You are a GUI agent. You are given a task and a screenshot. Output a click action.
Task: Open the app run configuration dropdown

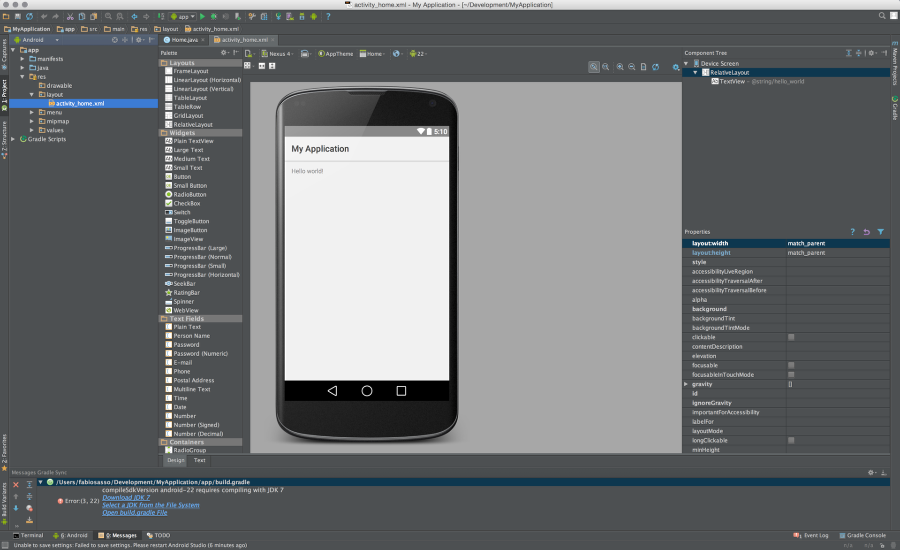click(183, 17)
